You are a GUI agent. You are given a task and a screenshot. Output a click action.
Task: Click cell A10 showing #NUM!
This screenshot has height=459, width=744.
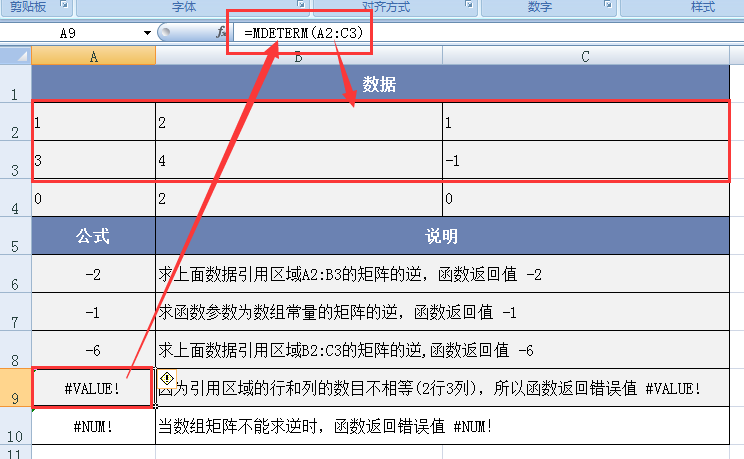[93, 426]
